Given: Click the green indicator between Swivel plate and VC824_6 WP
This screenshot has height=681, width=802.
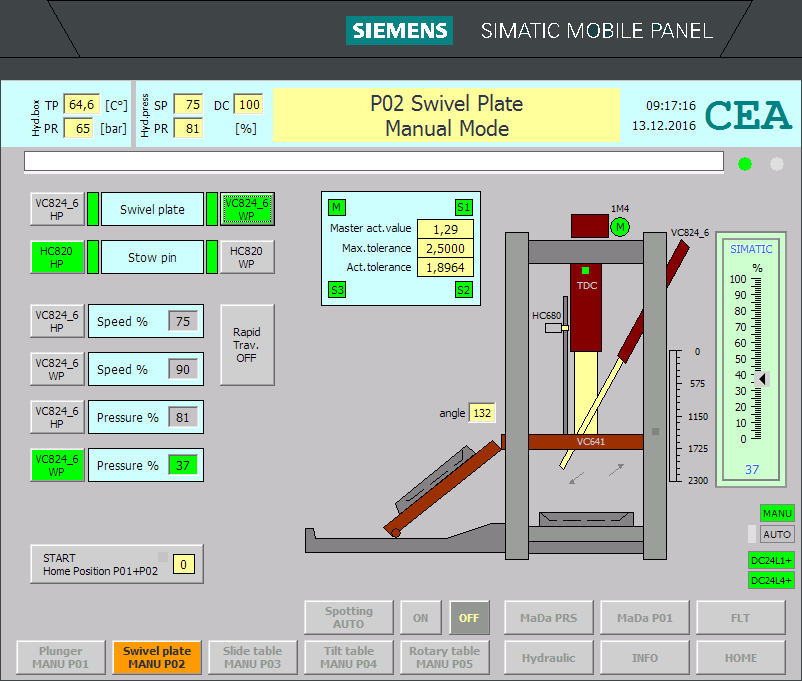Looking at the screenshot, I should point(212,209).
